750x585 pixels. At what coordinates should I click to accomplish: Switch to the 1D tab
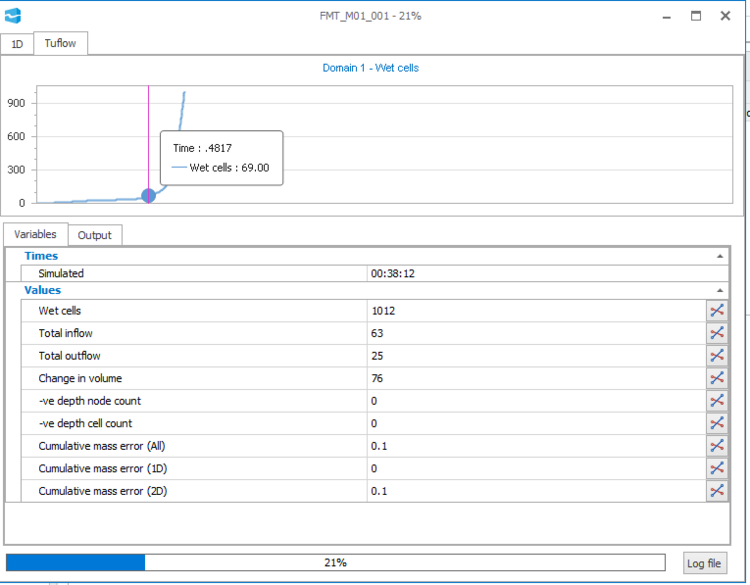[x=17, y=43]
